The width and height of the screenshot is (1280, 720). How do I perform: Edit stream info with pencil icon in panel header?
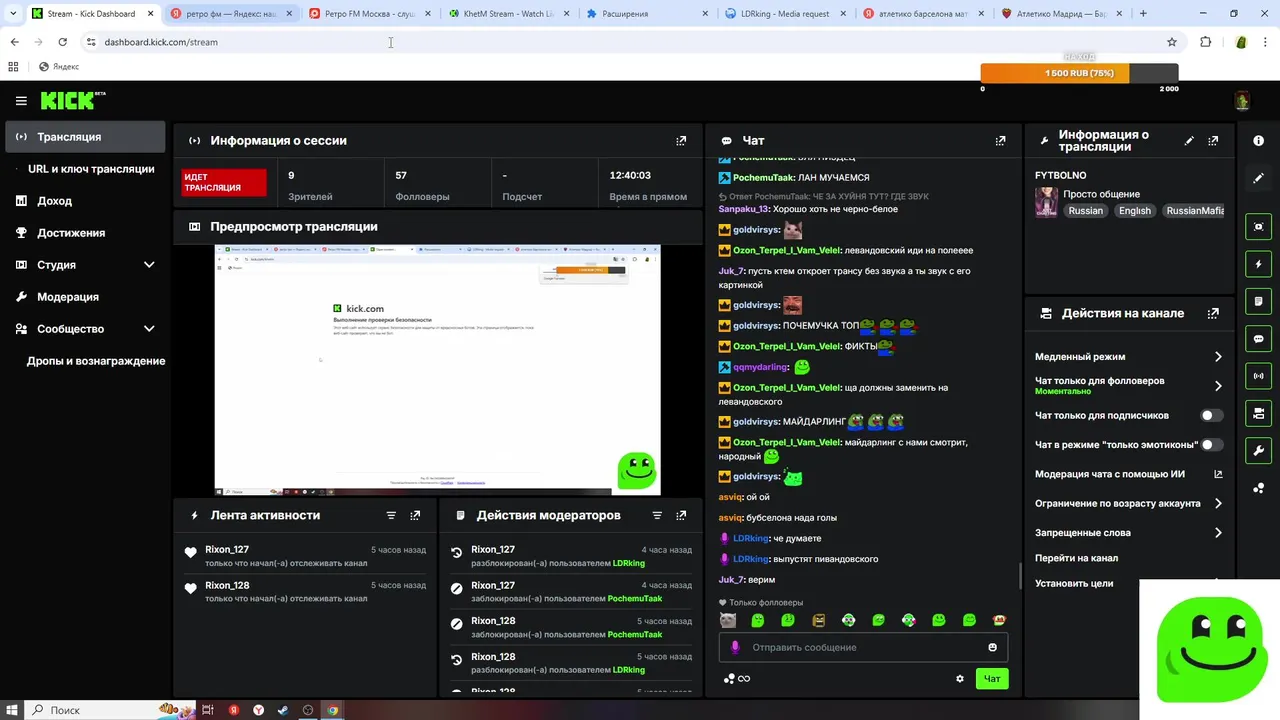[1189, 141]
